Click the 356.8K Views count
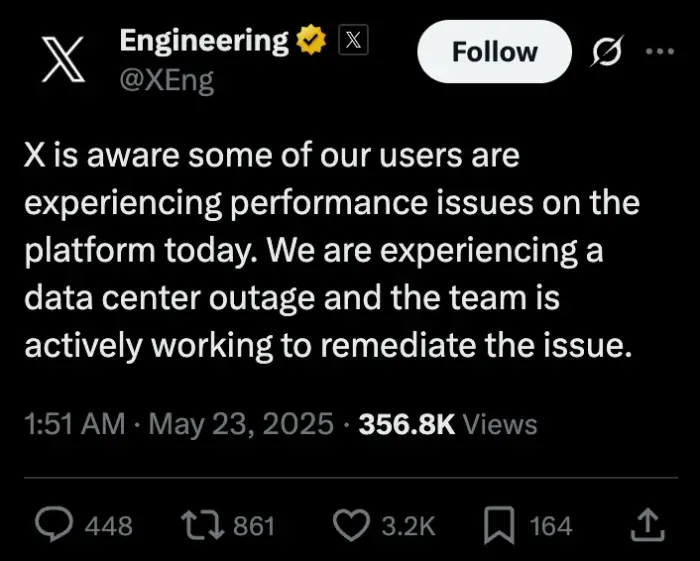This screenshot has height=561, width=700. click(x=448, y=424)
